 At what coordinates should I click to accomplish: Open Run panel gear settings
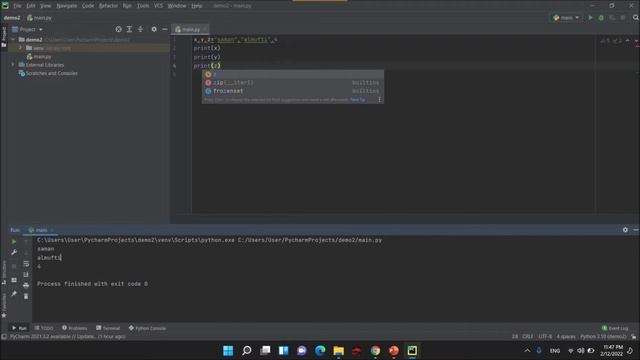(625, 230)
